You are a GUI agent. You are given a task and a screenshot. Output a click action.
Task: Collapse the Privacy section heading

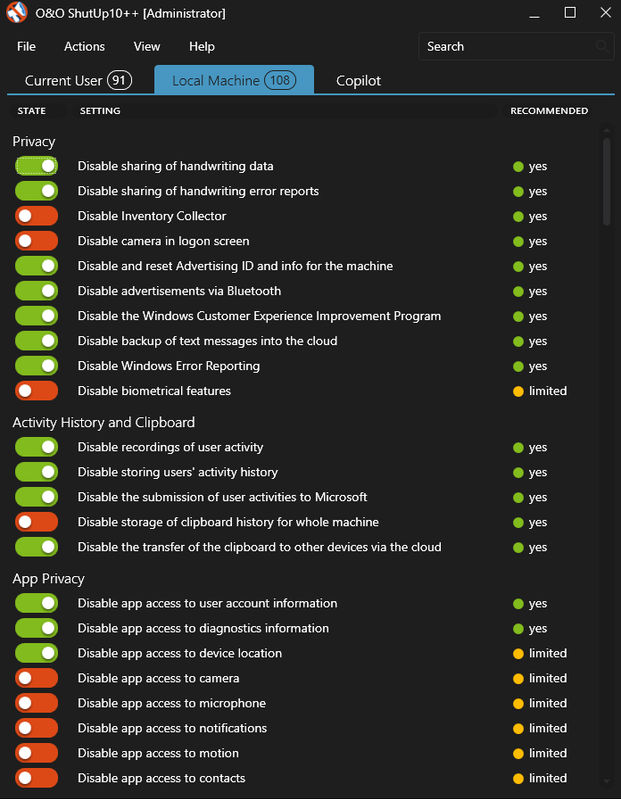(x=34, y=141)
